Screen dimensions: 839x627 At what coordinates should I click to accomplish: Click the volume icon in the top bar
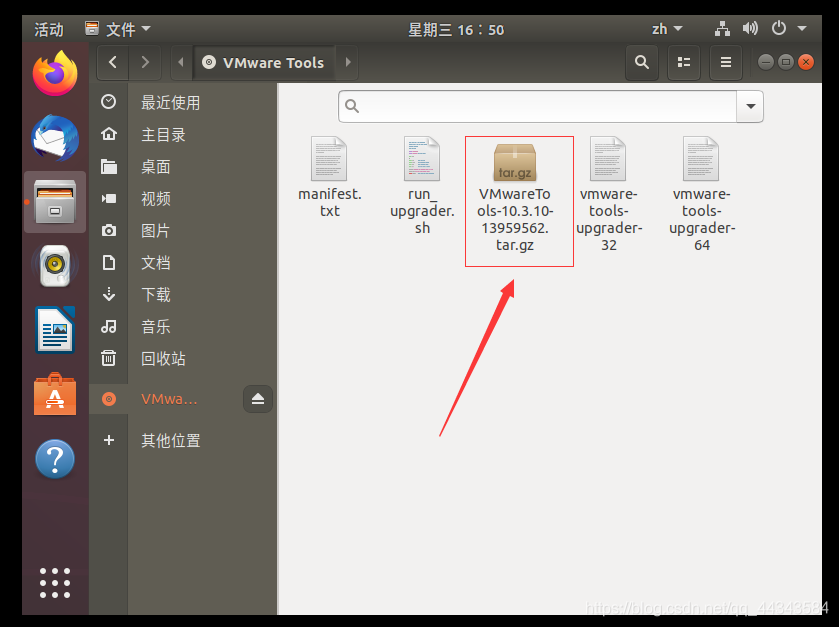(750, 28)
